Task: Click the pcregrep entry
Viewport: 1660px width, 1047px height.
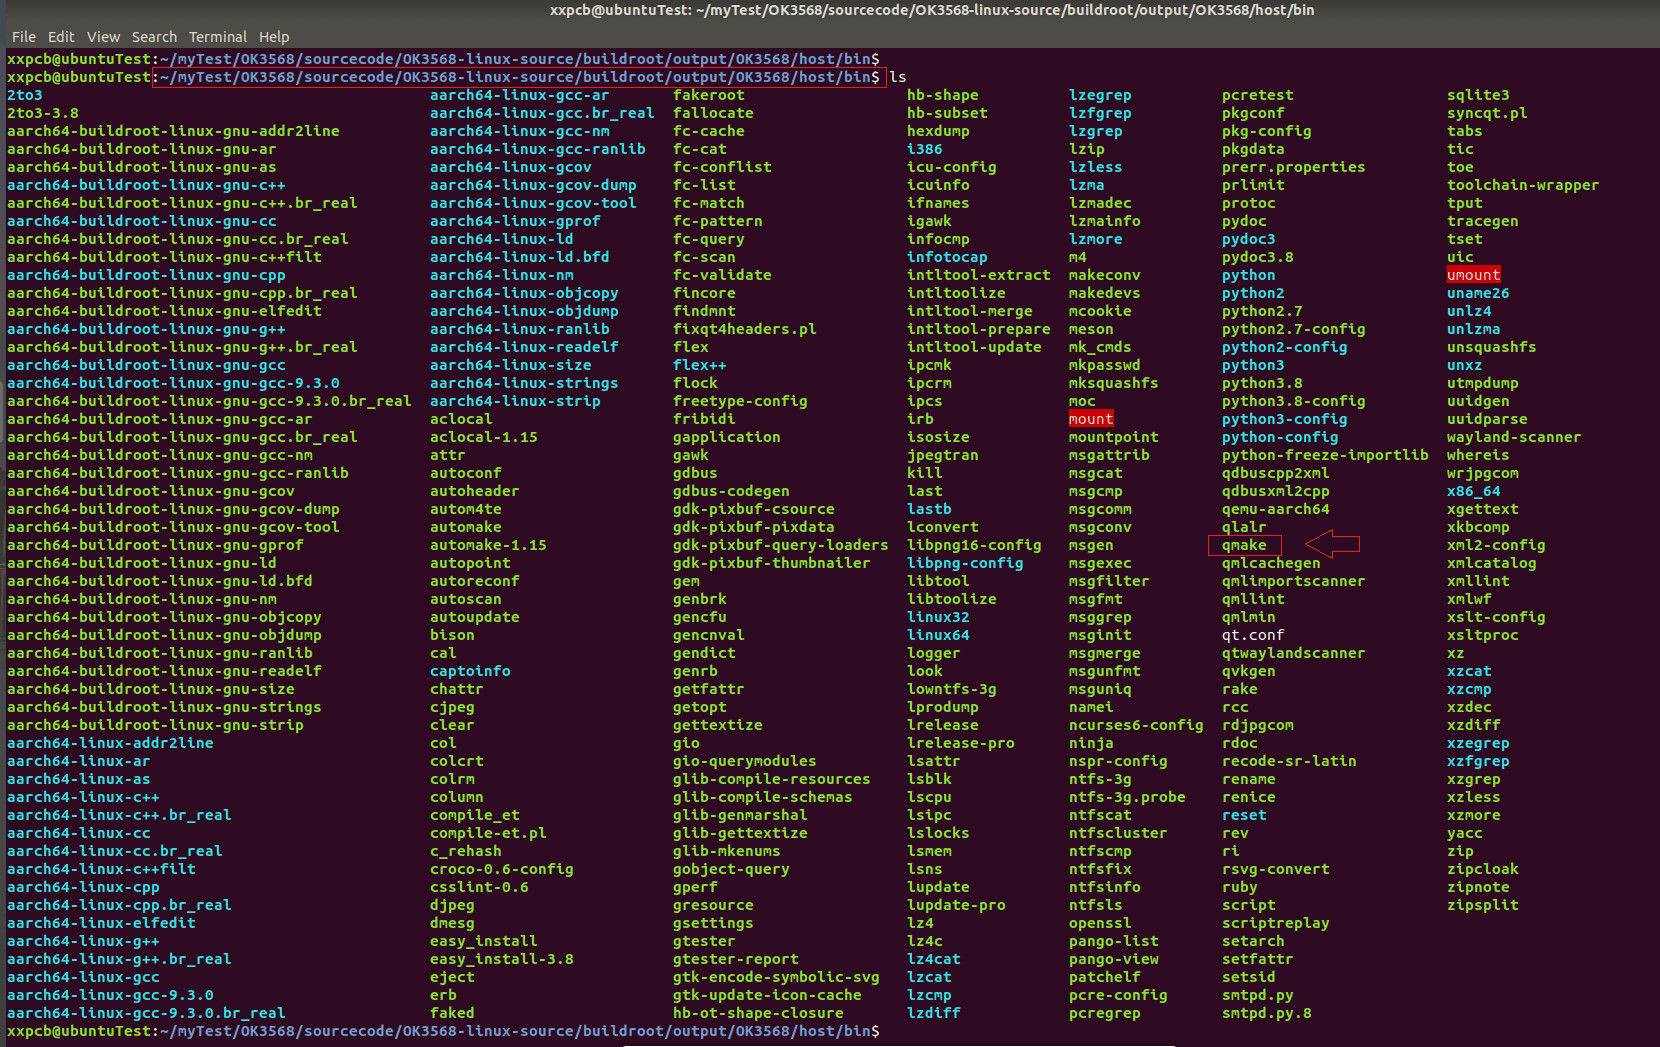Action: tap(1105, 1013)
